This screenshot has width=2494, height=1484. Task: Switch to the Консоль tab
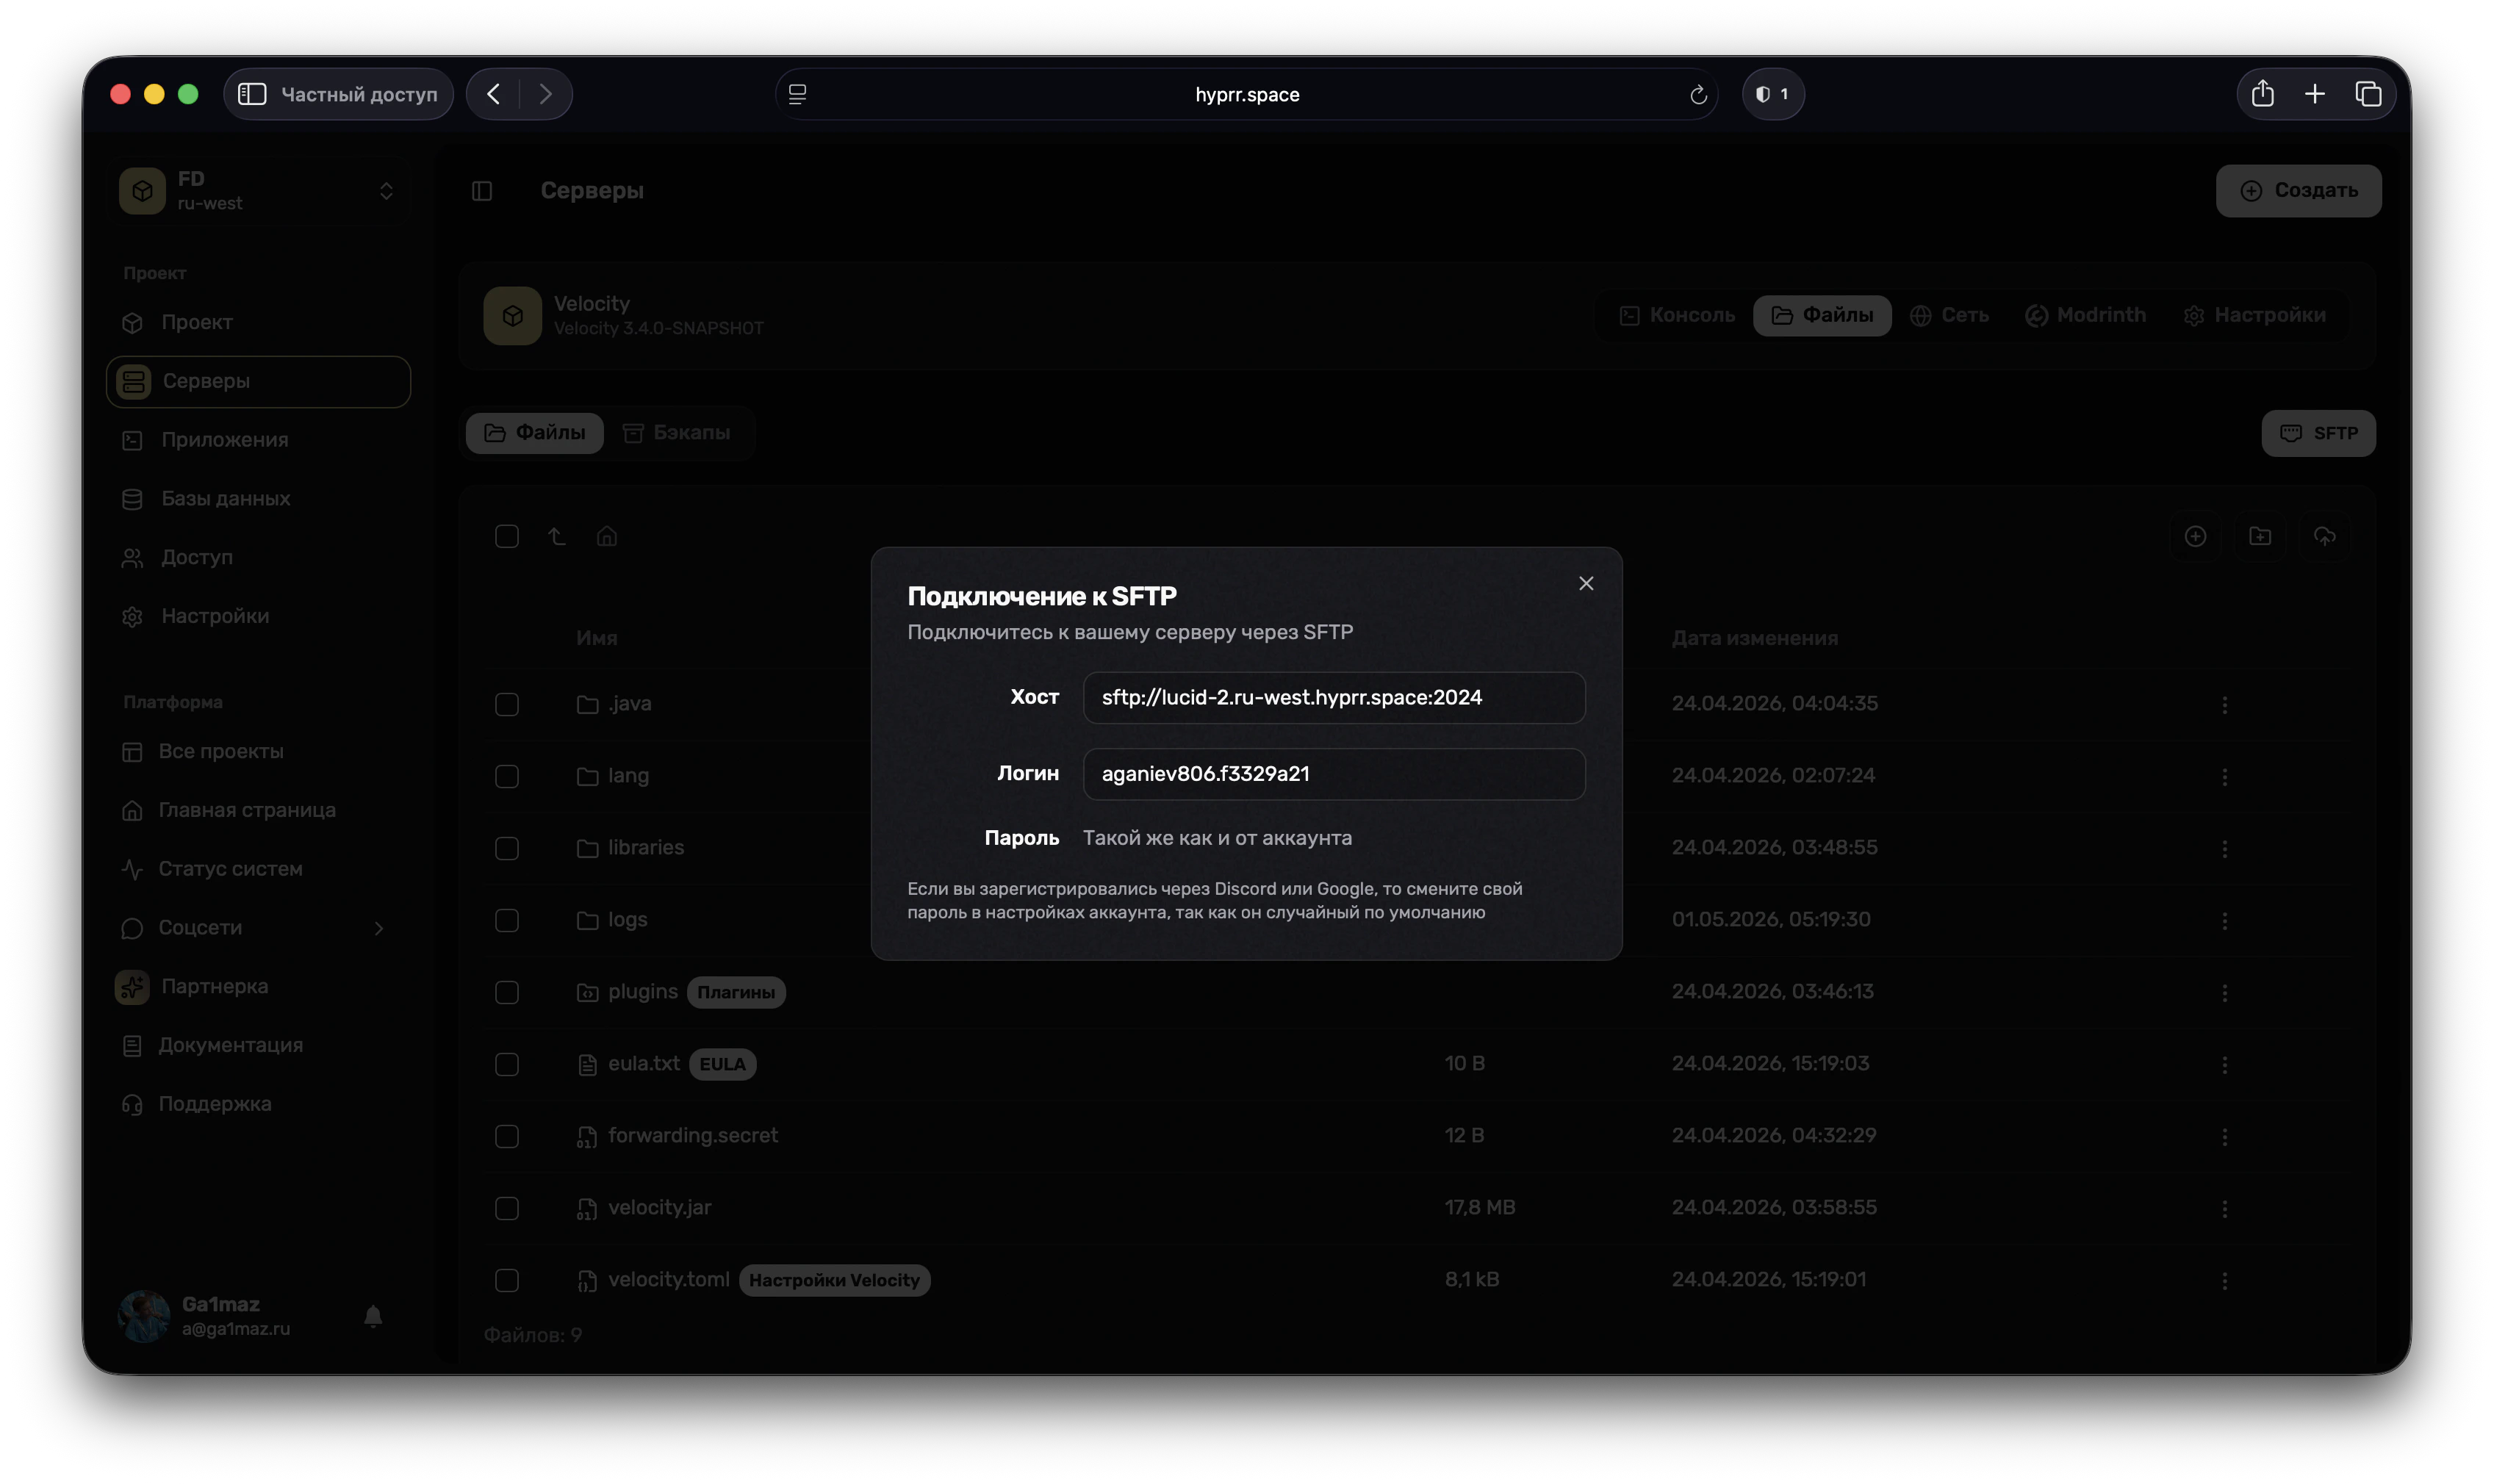click(1677, 315)
